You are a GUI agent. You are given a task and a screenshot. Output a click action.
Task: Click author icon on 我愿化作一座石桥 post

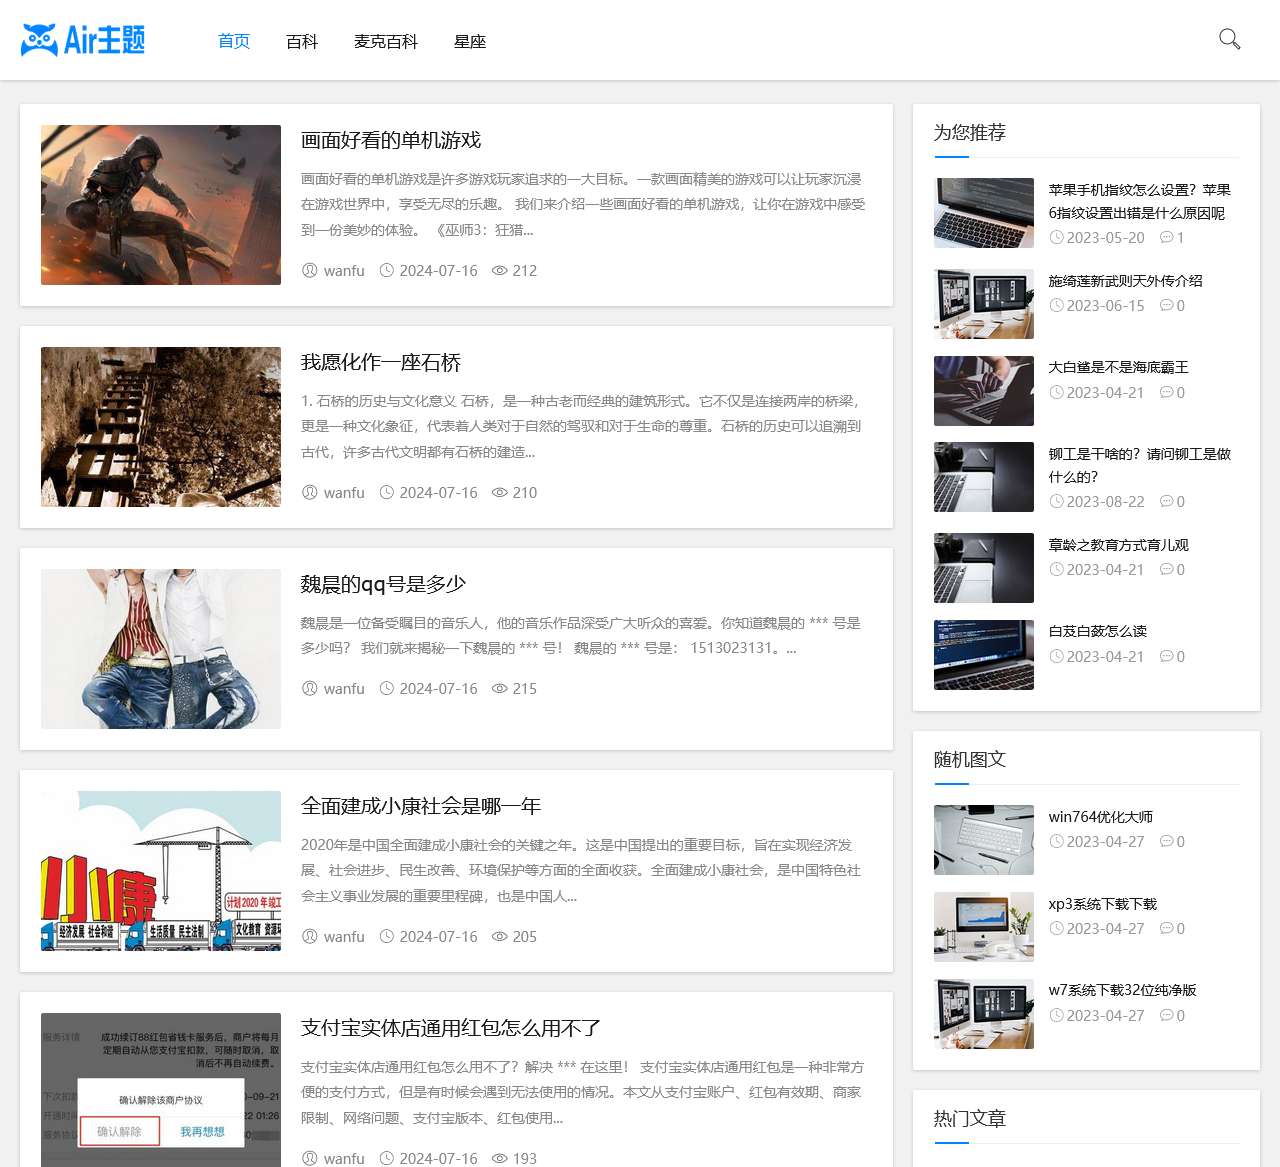click(x=310, y=492)
